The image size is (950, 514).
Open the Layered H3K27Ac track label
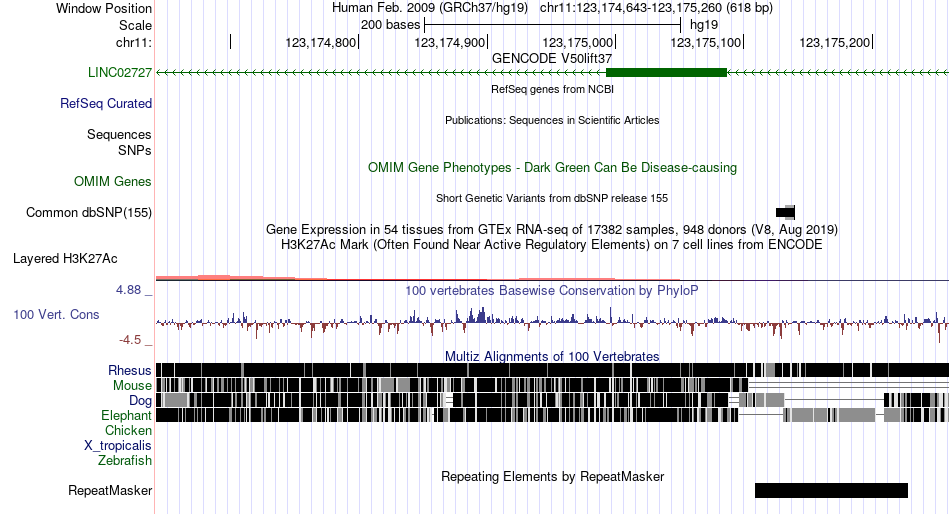pos(65,259)
